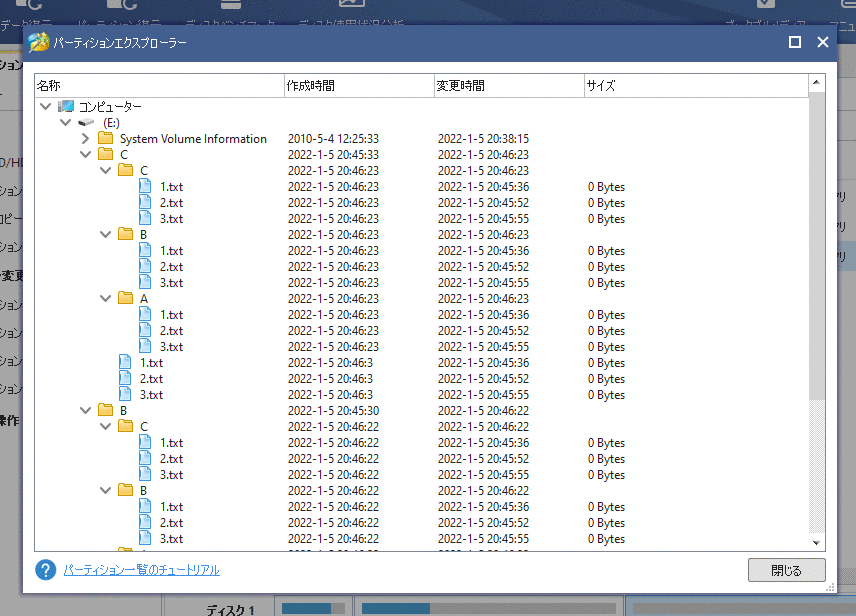Click the top-level B folder icon under E:
The width and height of the screenshot is (856, 616).
(105, 410)
